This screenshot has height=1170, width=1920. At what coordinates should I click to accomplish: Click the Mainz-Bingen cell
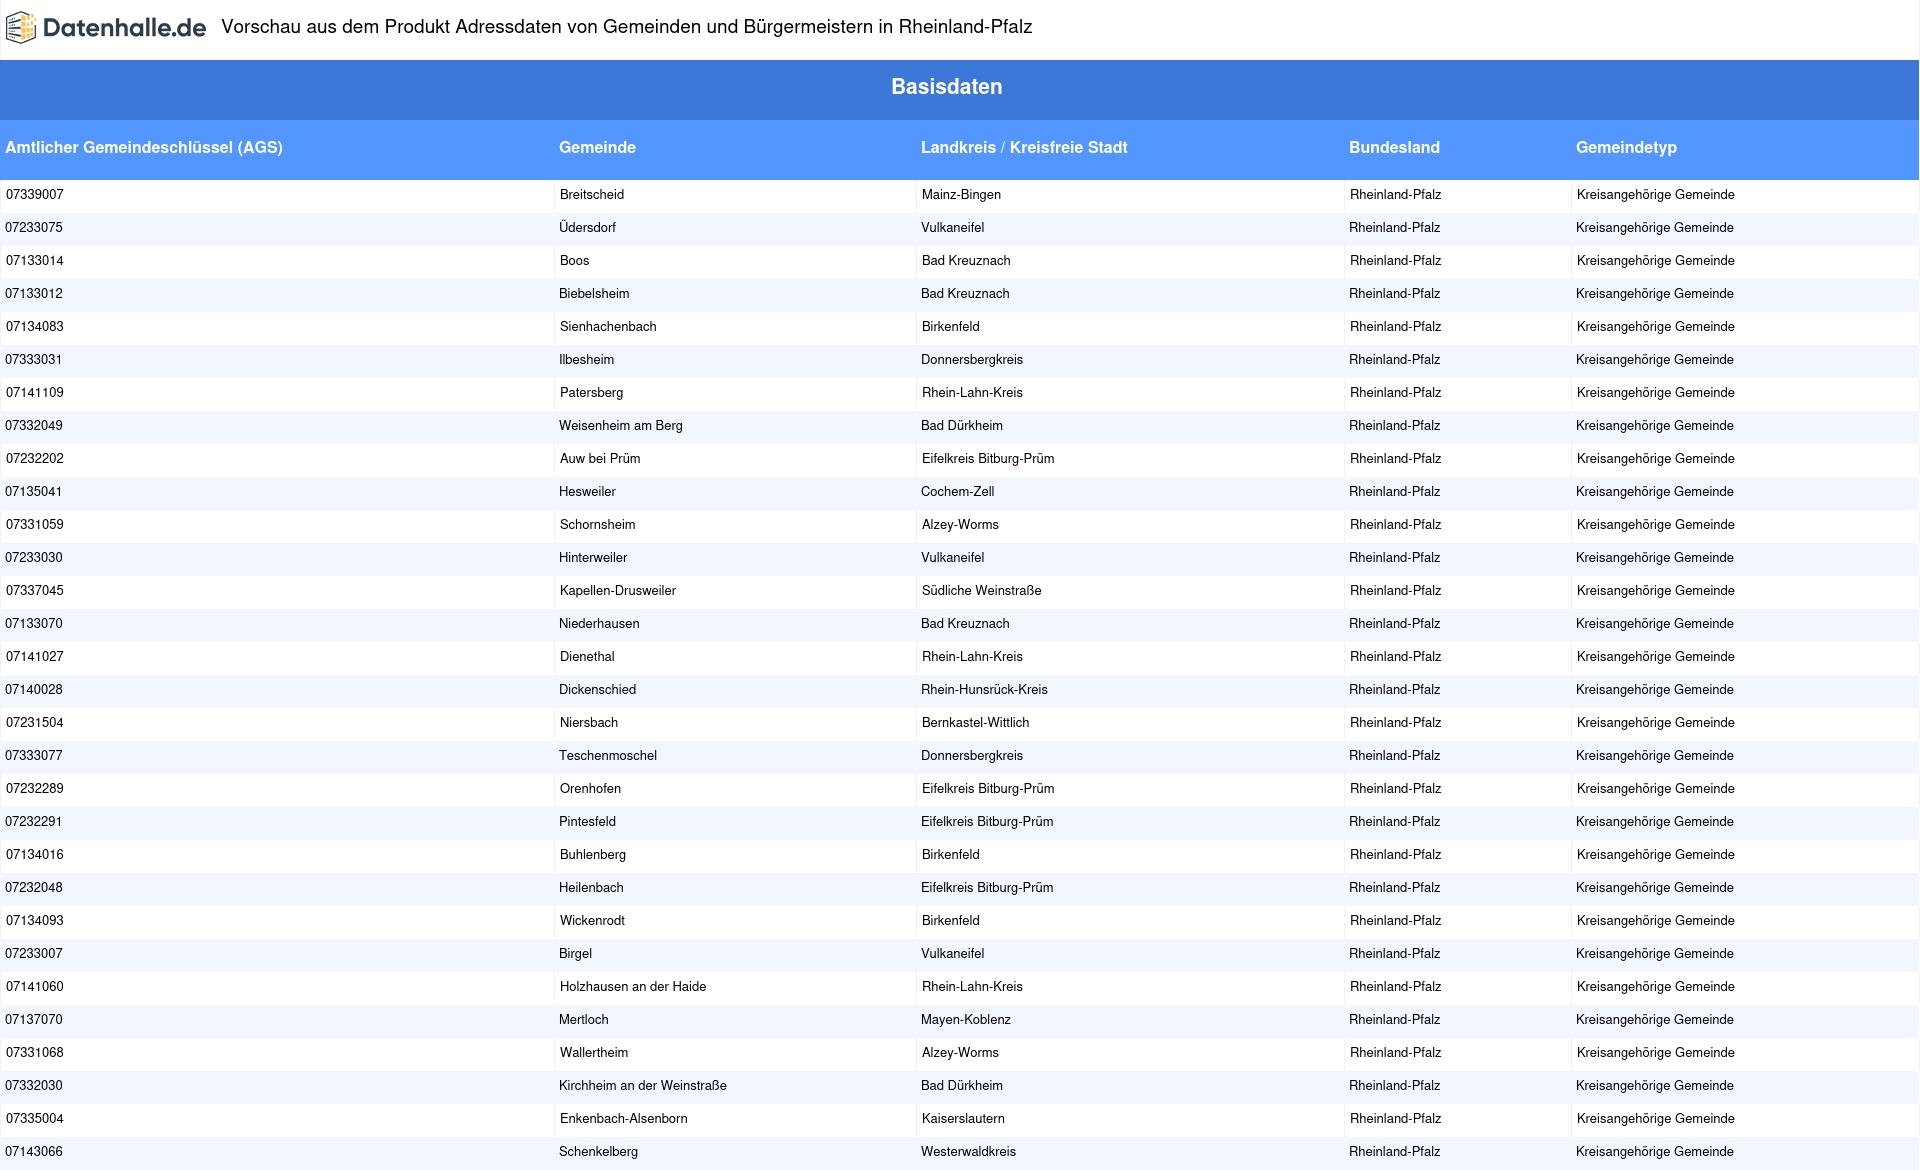[1130, 195]
